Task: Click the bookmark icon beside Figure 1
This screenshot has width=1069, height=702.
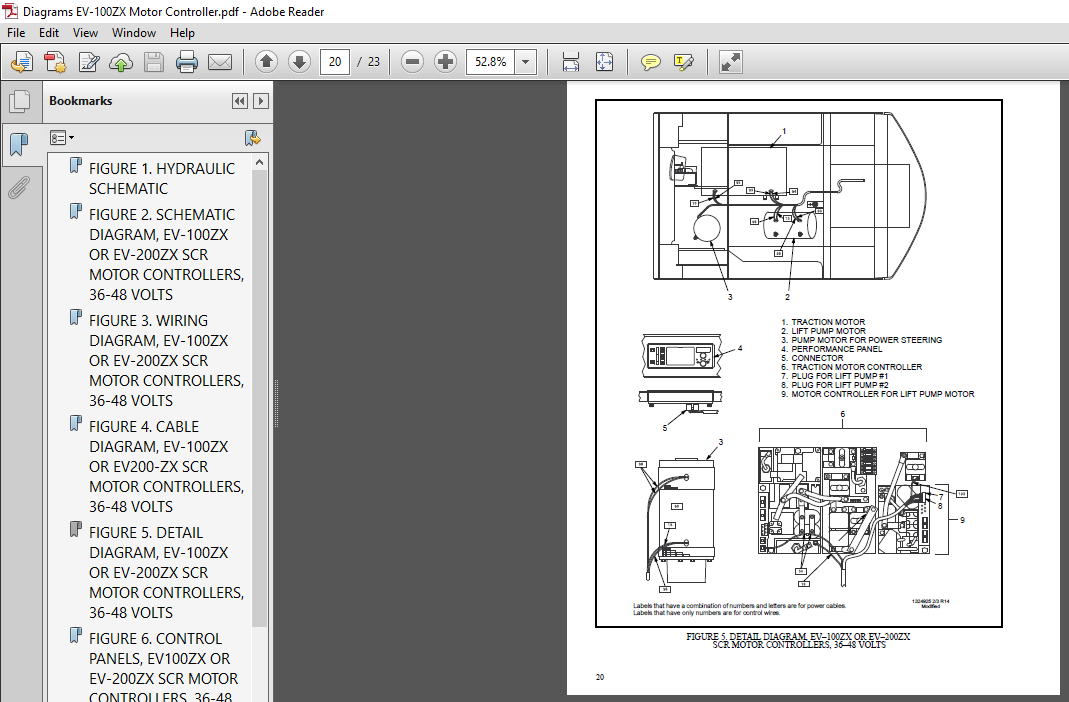Action: click(x=76, y=166)
